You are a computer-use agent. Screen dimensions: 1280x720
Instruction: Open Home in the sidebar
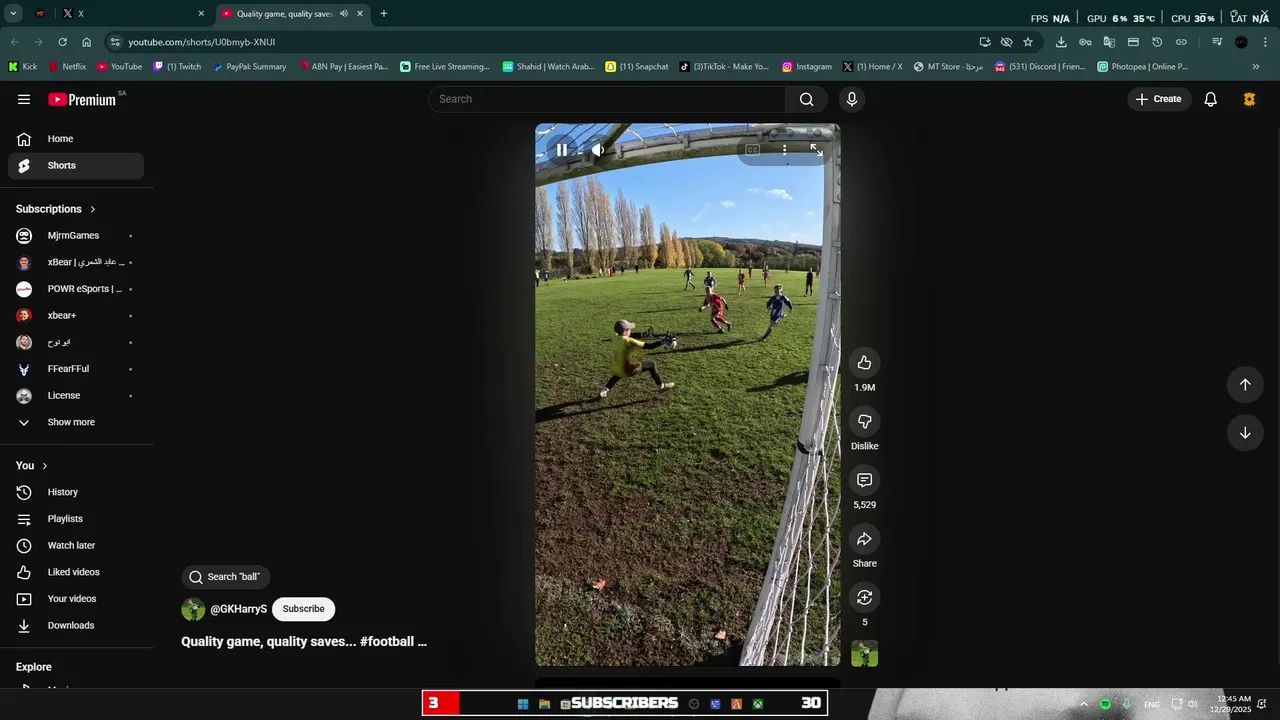(76, 139)
